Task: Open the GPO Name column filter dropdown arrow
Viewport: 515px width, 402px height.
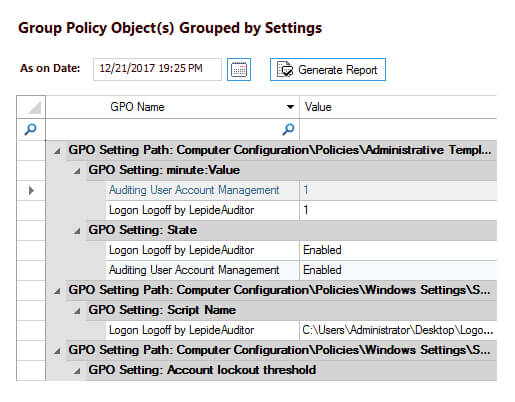Action: [x=290, y=107]
